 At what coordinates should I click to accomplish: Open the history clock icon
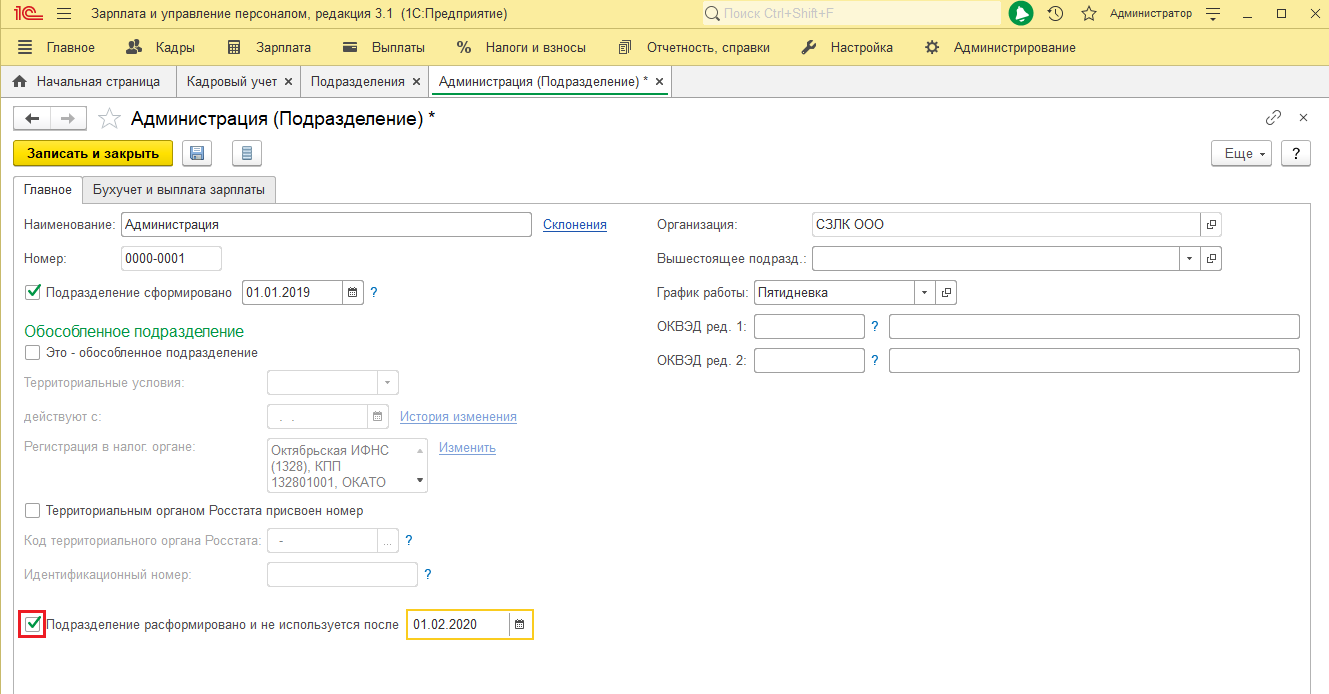(1055, 14)
